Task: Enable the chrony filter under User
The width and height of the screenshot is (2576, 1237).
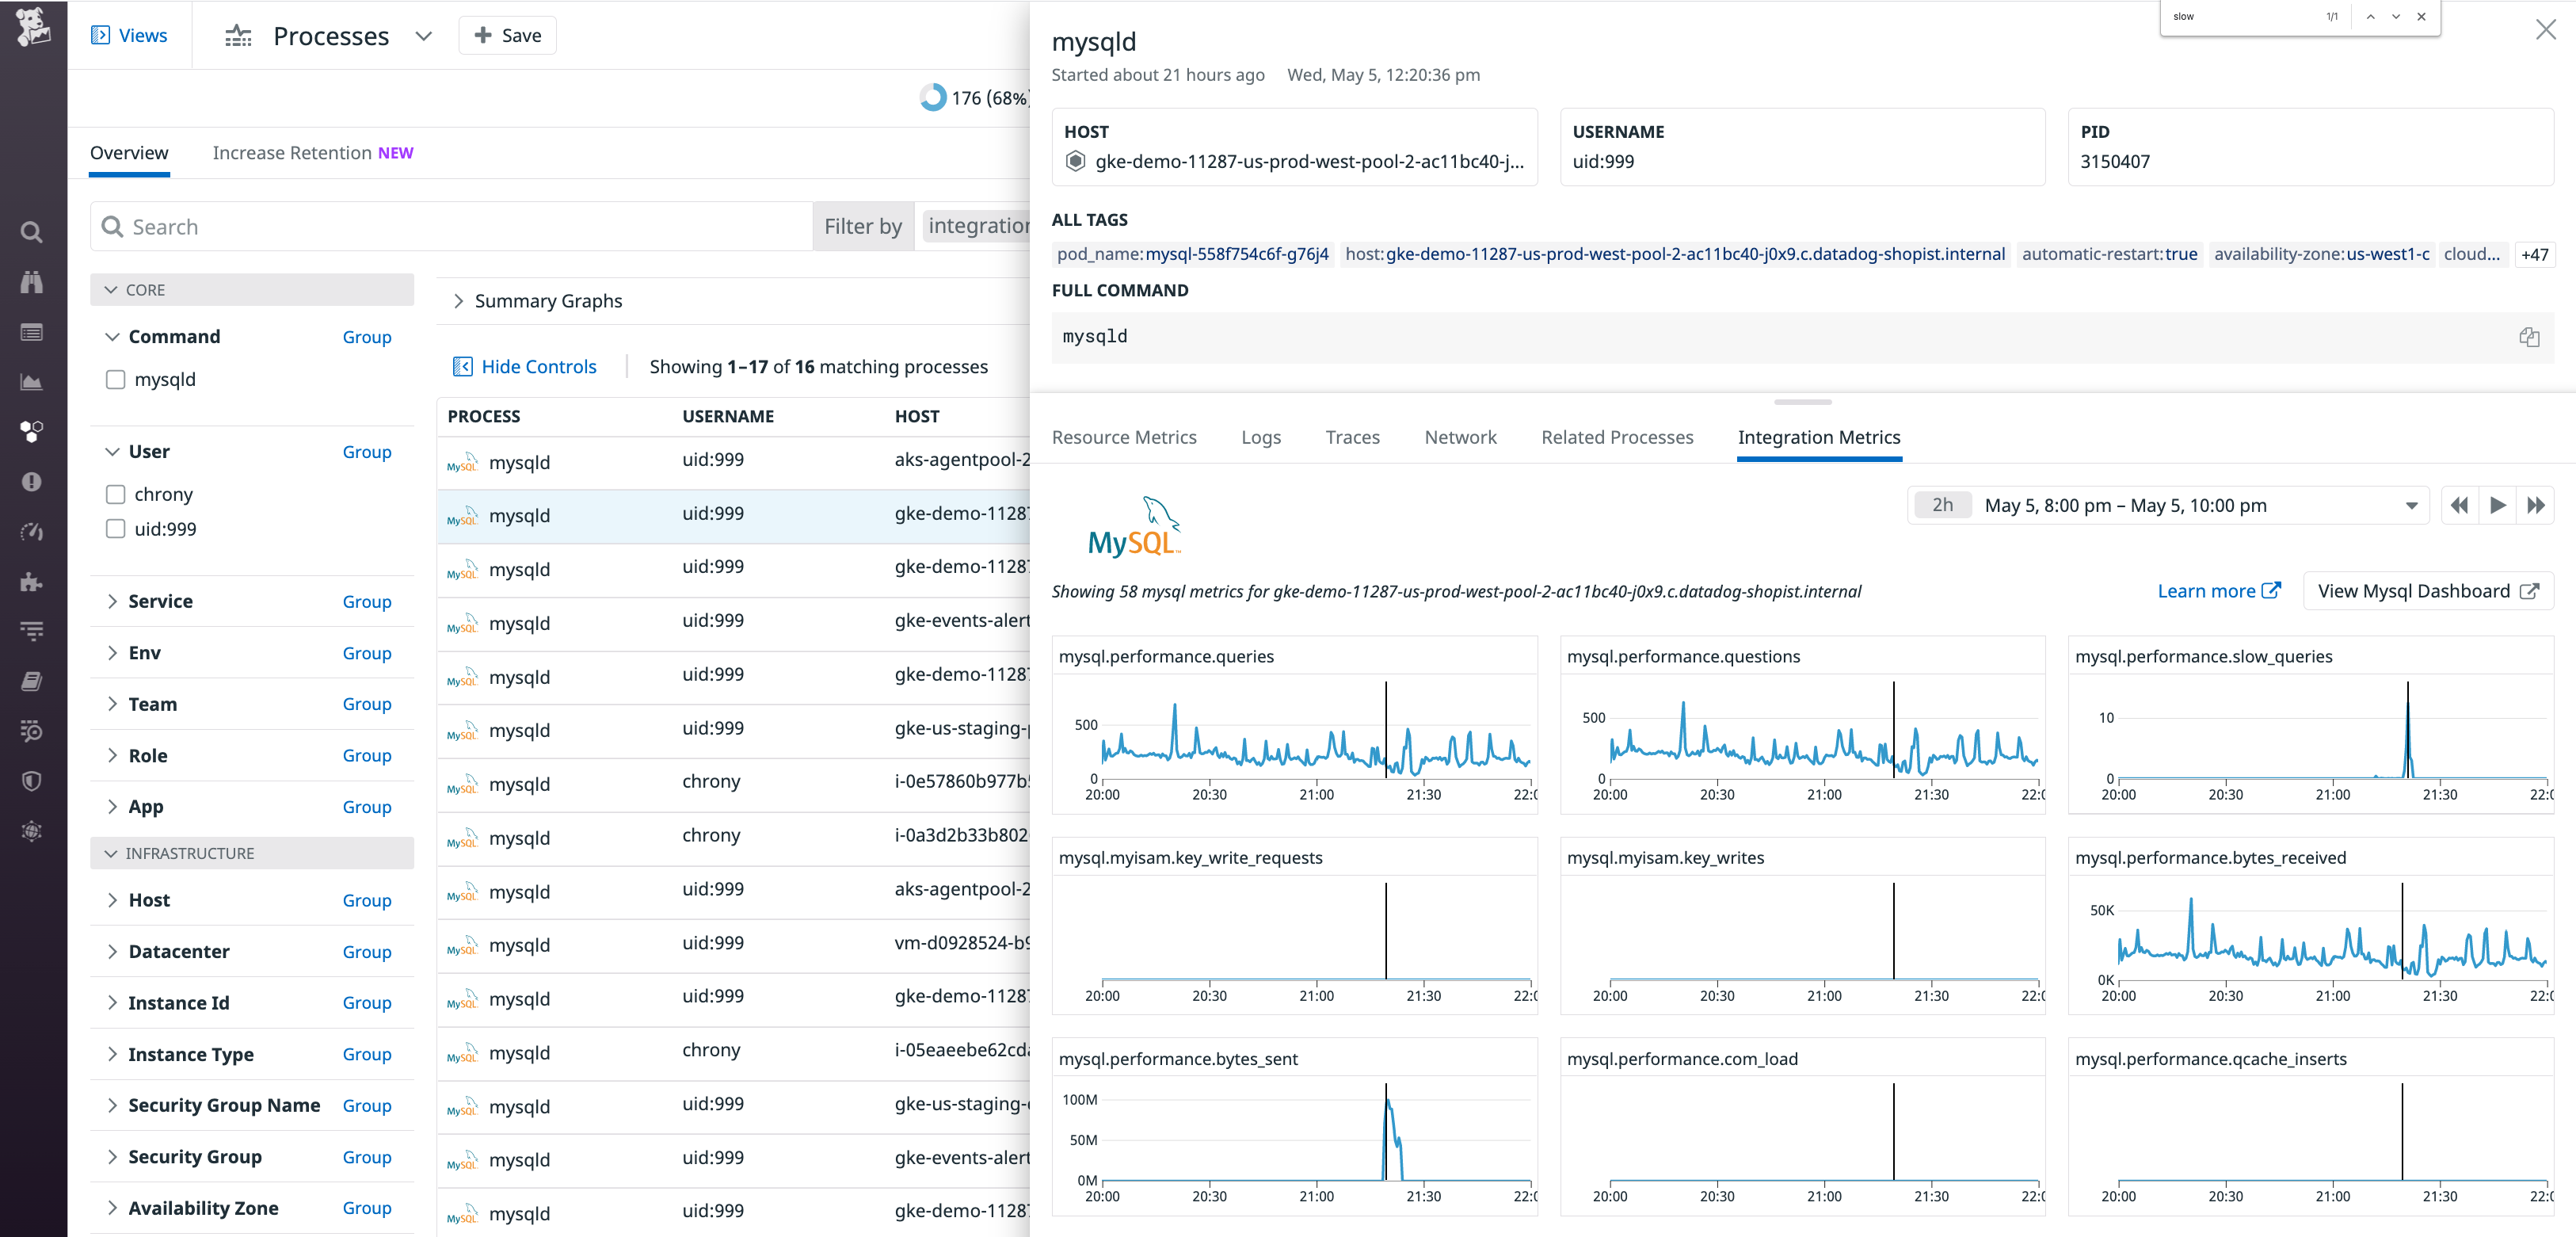Action: tap(115, 493)
